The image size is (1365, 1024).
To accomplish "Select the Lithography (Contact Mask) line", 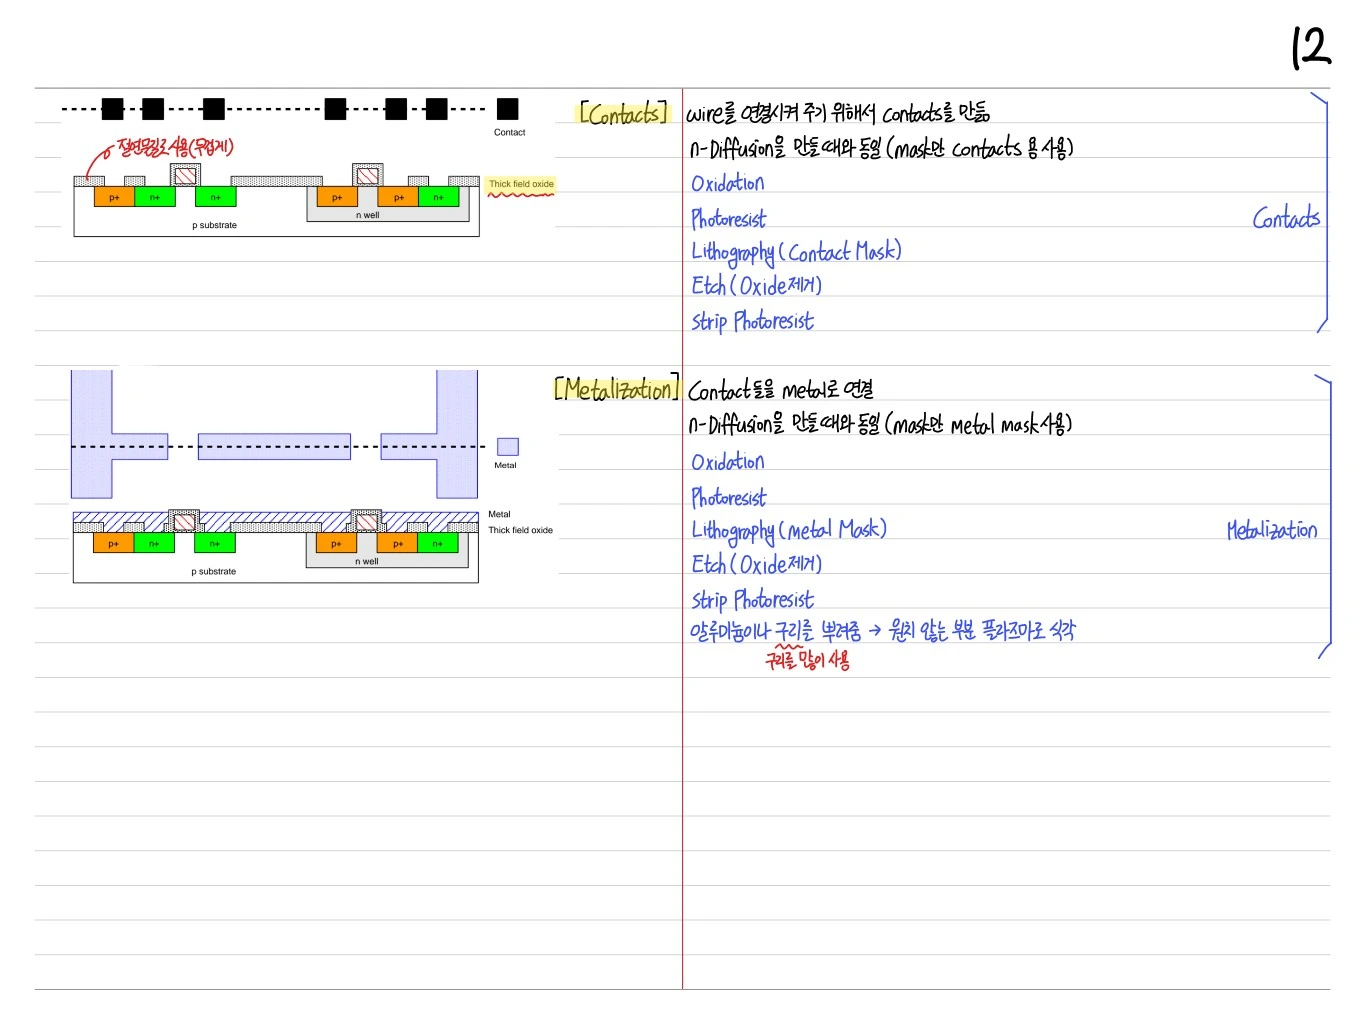I will point(796,252).
